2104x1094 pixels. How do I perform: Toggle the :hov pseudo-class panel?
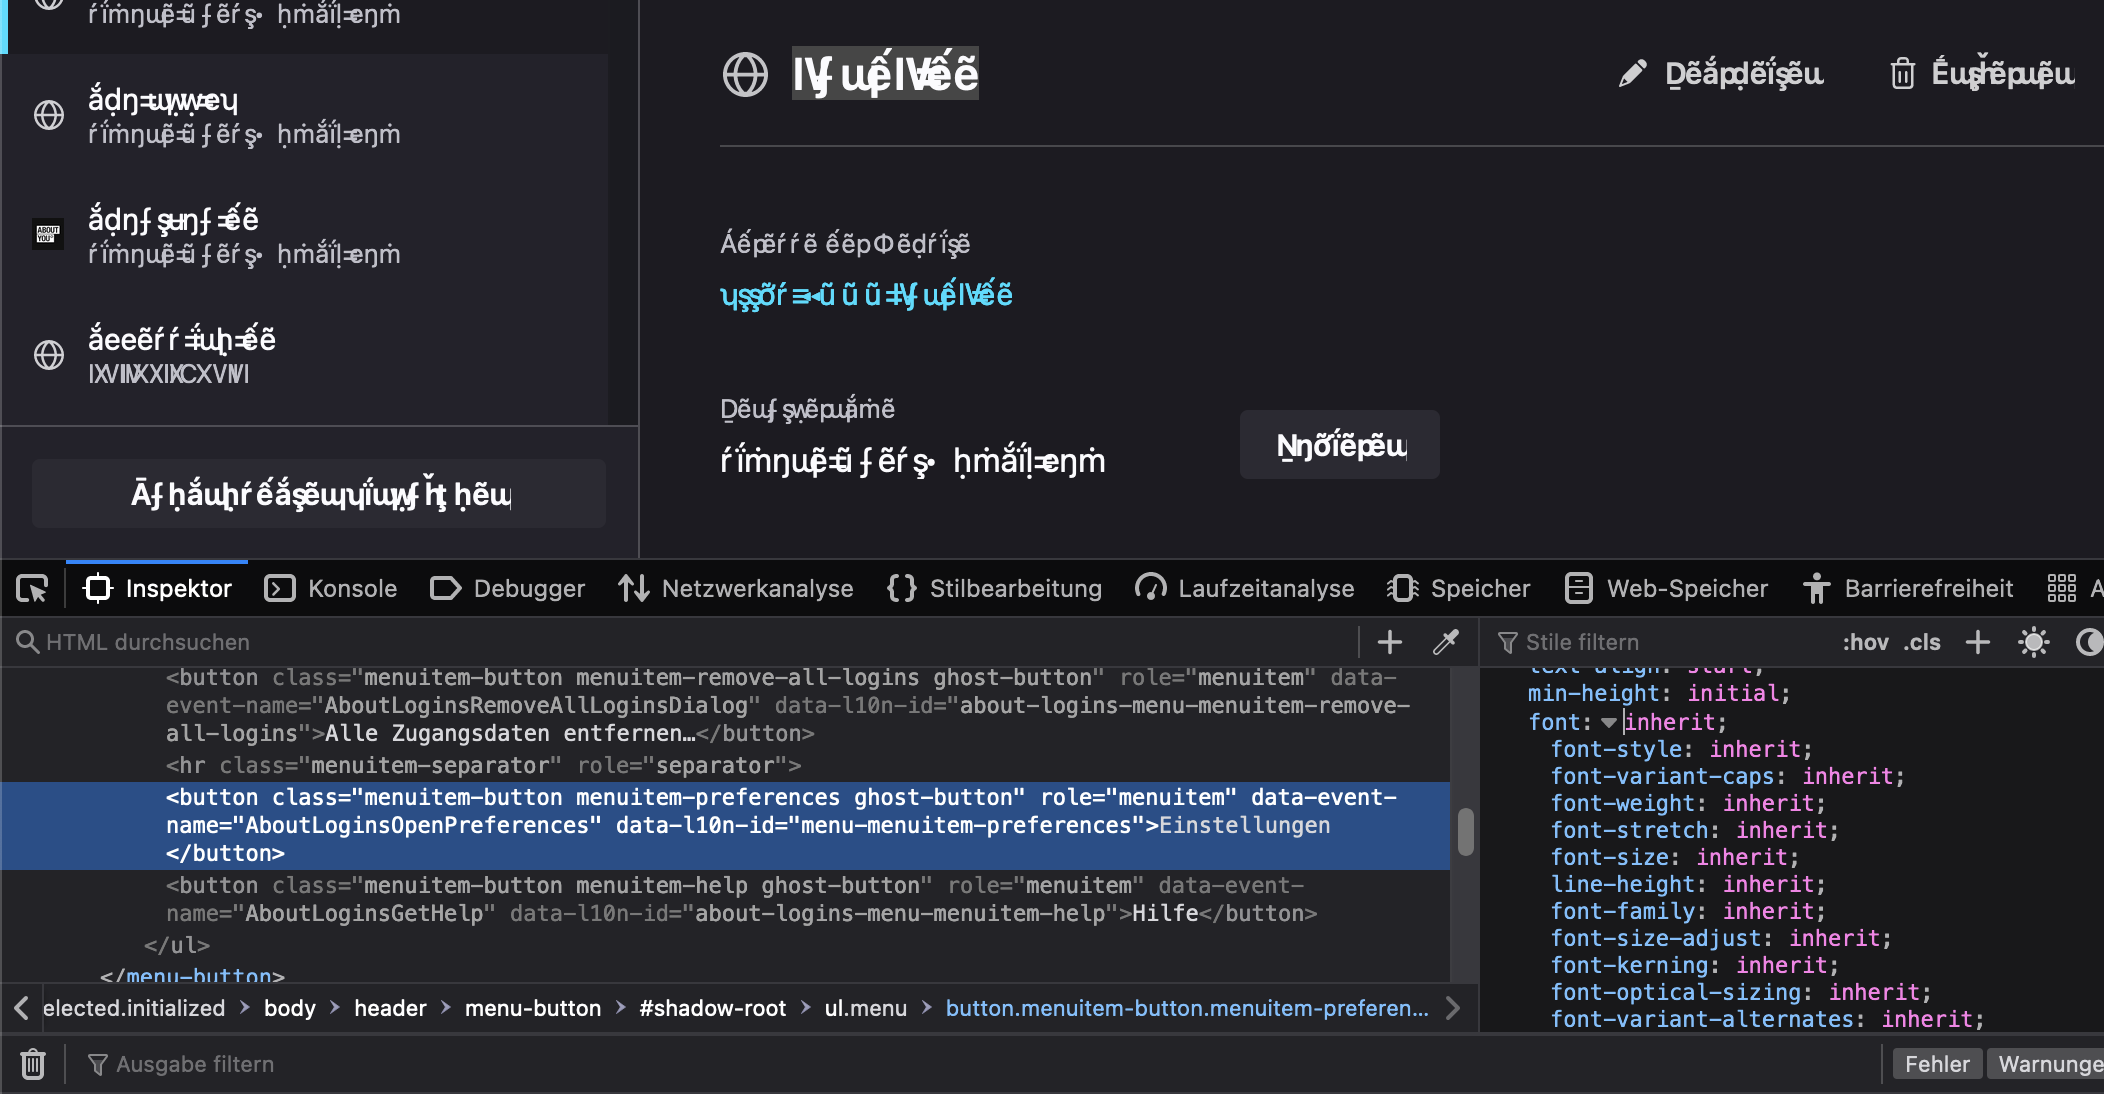(x=1865, y=642)
